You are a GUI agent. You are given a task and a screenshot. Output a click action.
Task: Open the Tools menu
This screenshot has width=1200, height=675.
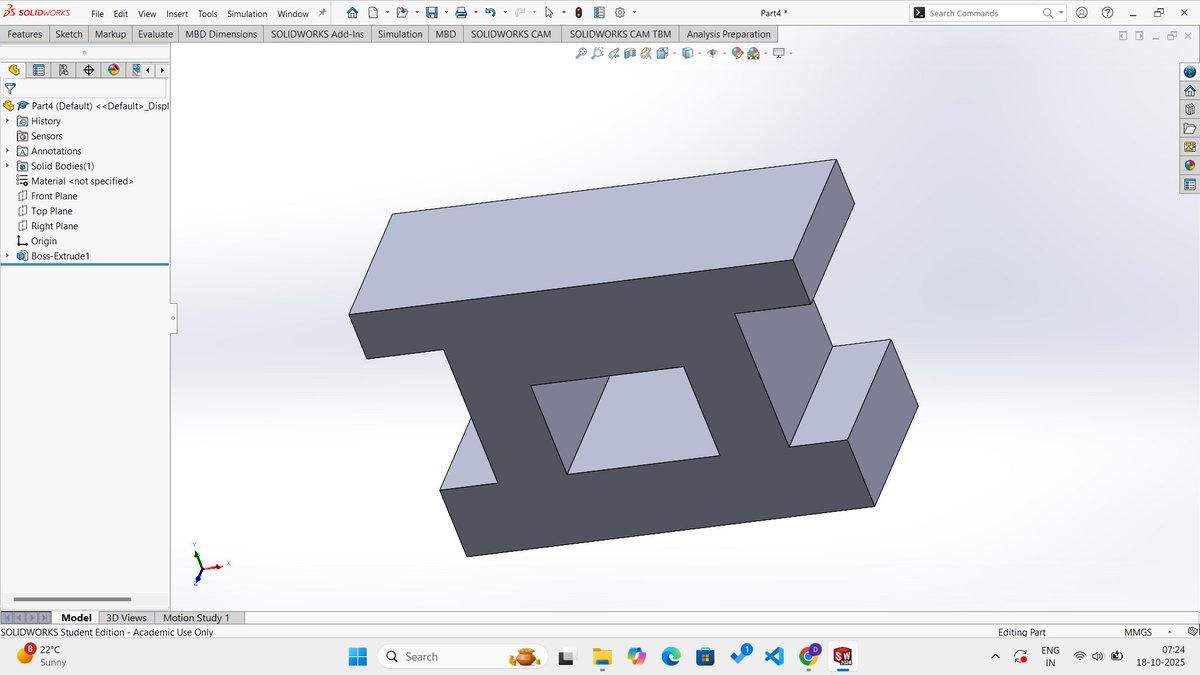tap(207, 14)
